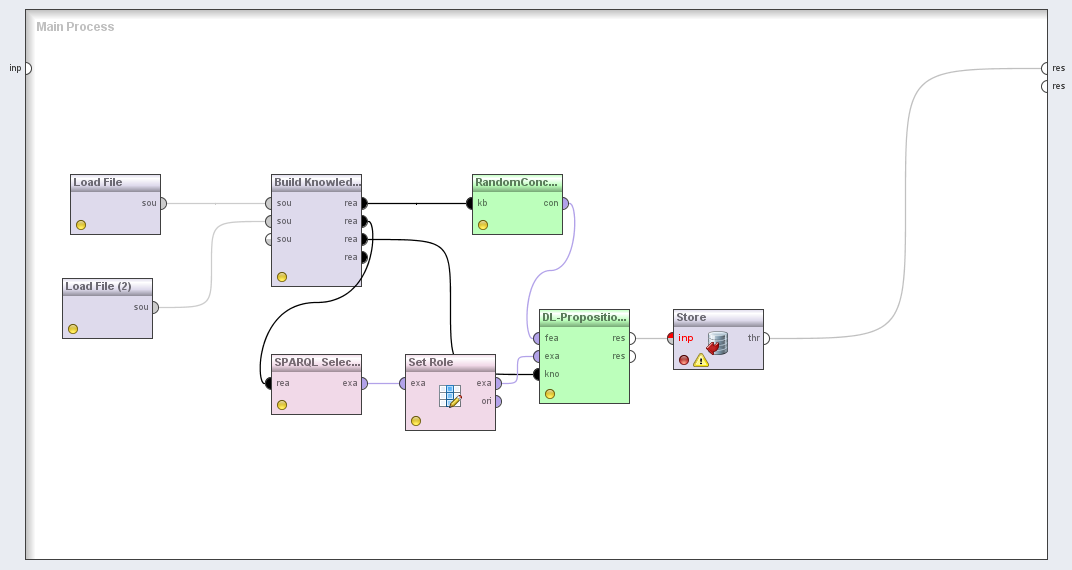Click the yellow status dot on DL-Propositio operator
The width and height of the screenshot is (1072, 570).
(x=550, y=394)
